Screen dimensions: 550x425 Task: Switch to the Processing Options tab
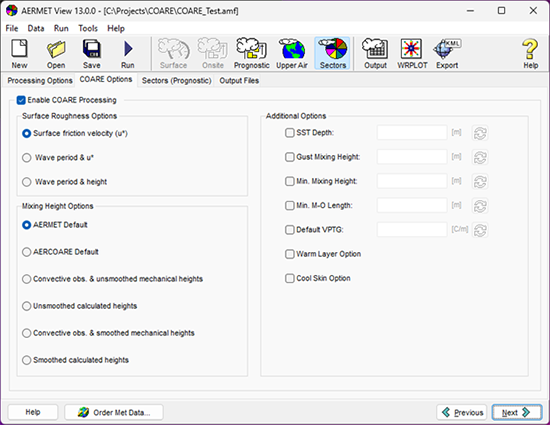(x=40, y=81)
